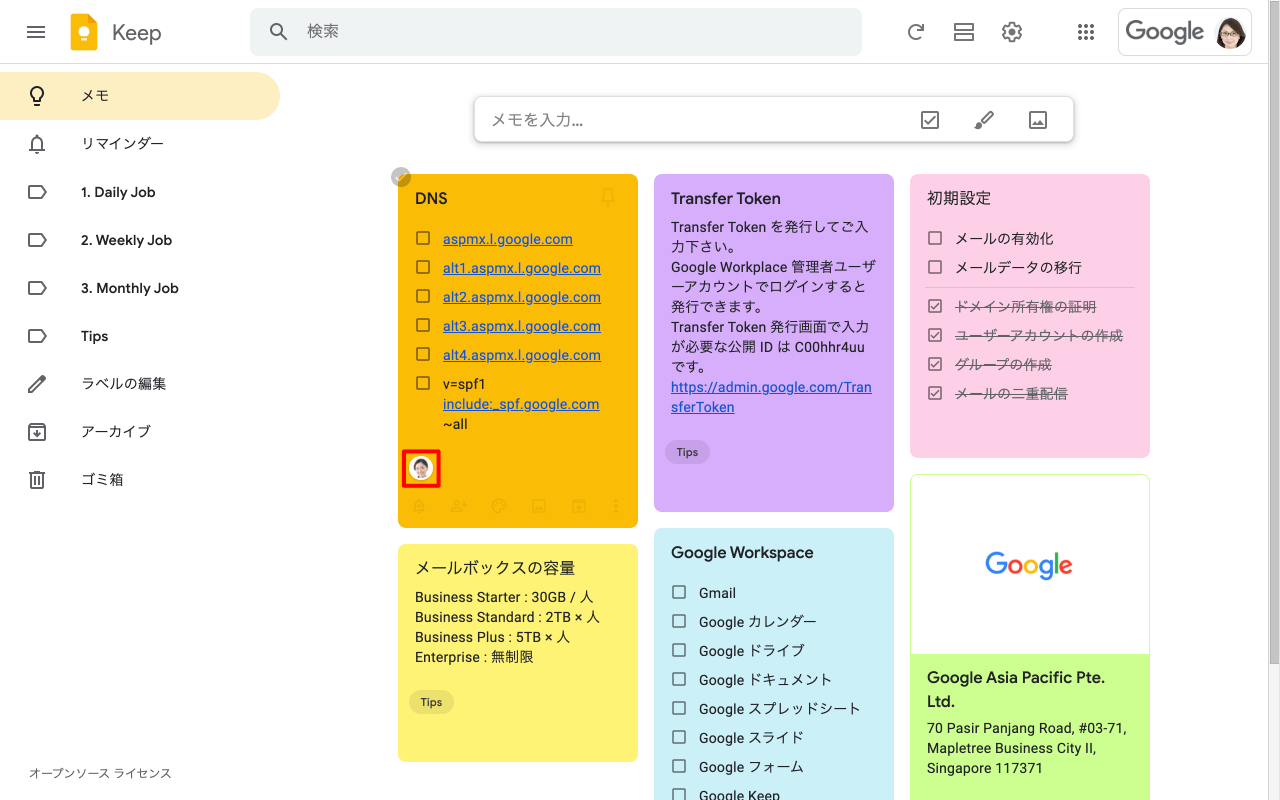Screen dimensions: 1280x800
Task: Create a new checklist note icon
Action: point(930,120)
